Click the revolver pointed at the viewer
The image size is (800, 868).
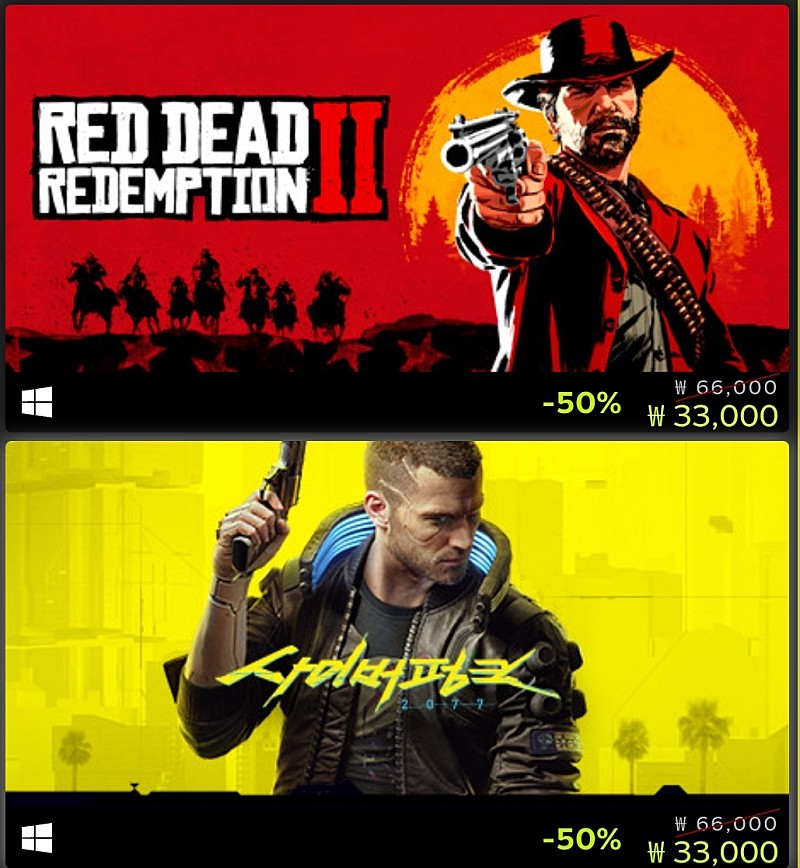[486, 147]
